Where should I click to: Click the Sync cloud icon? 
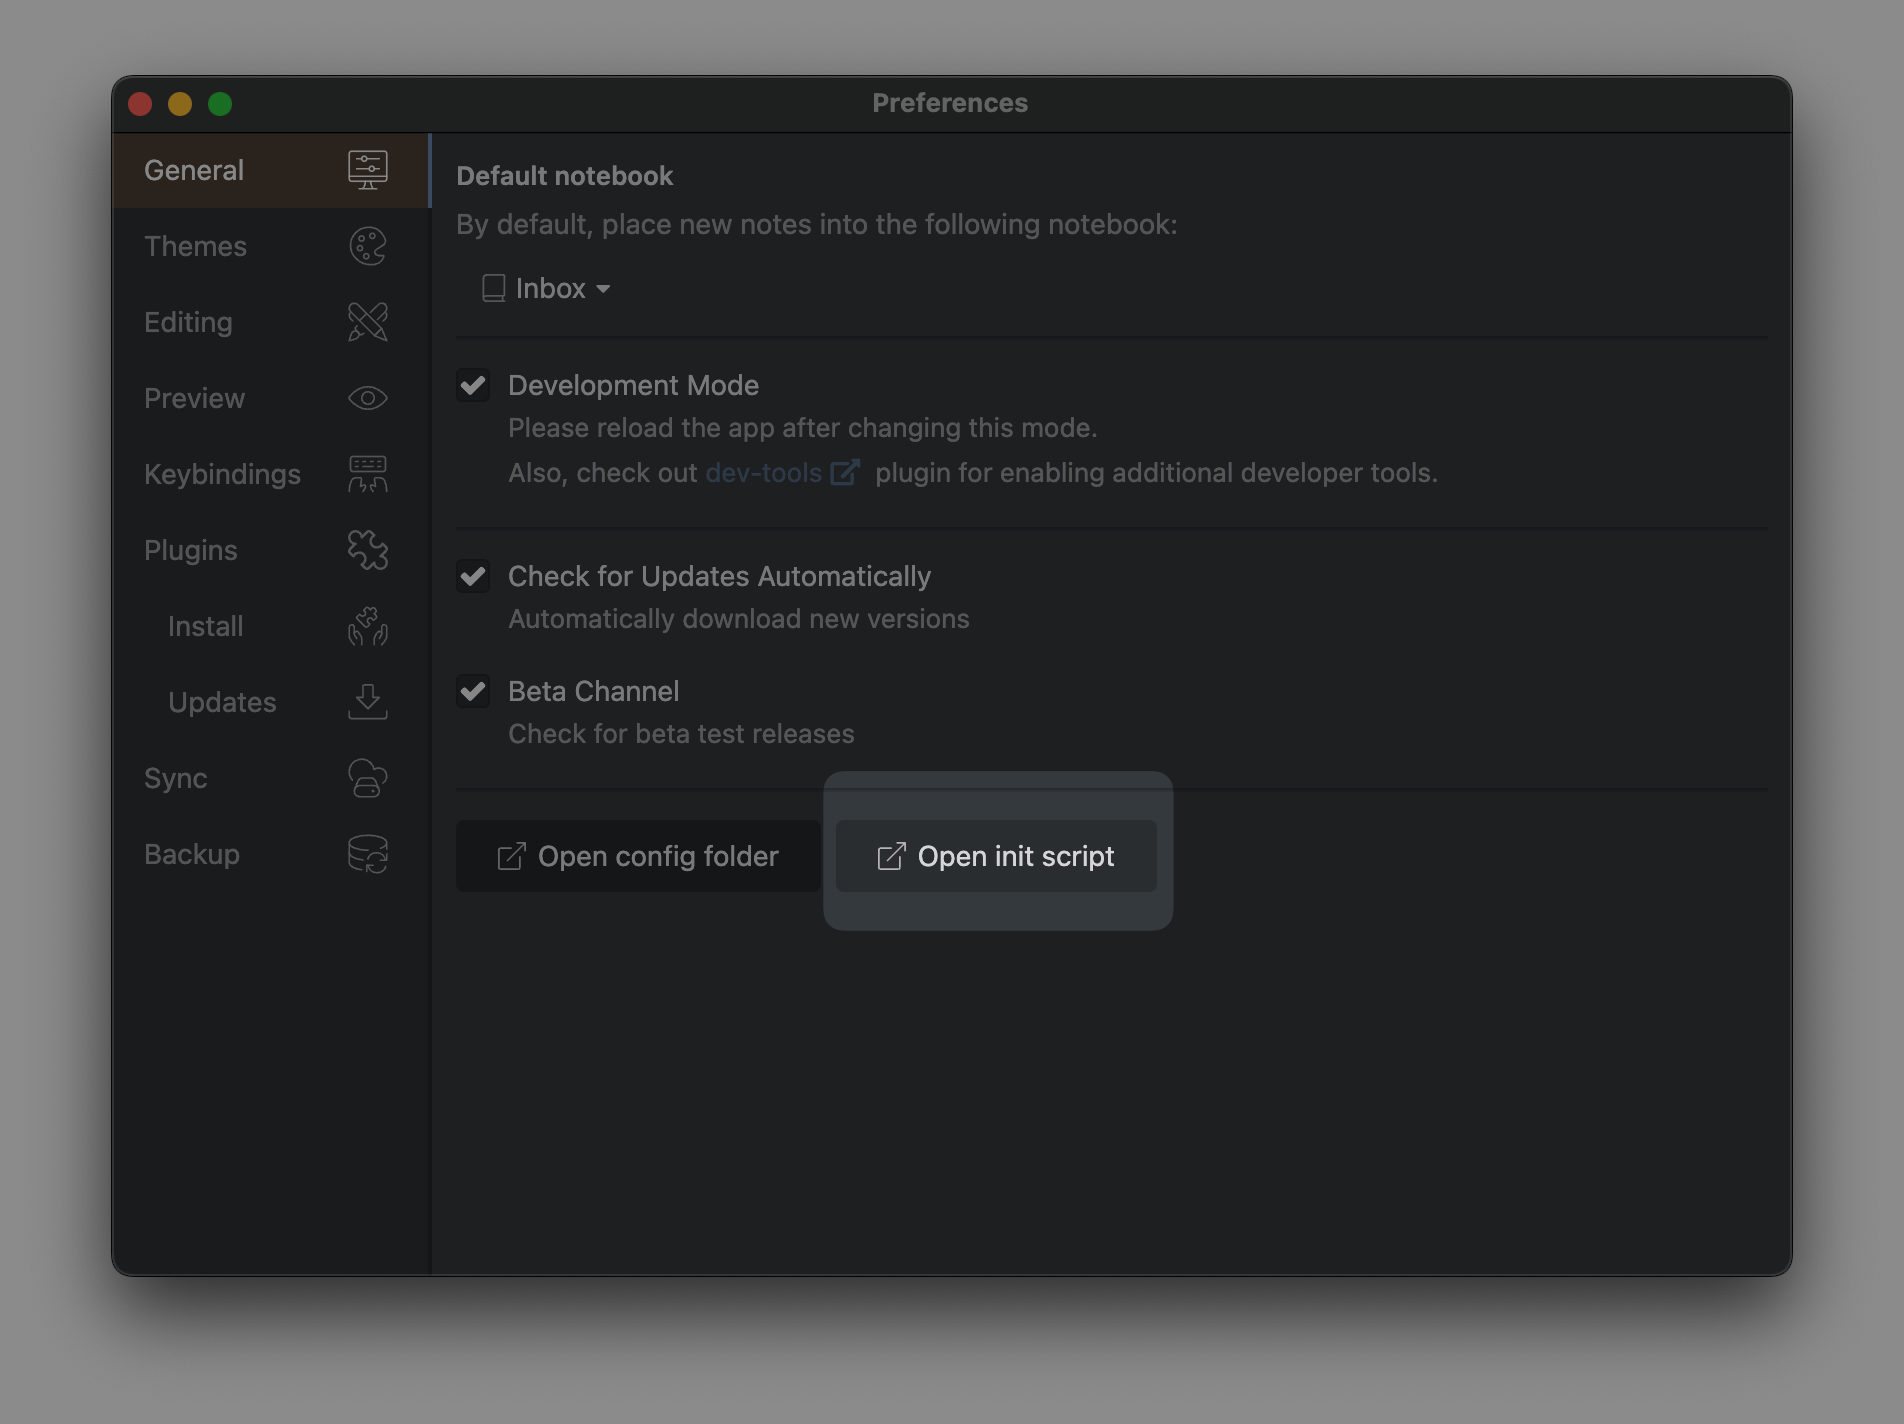point(367,778)
